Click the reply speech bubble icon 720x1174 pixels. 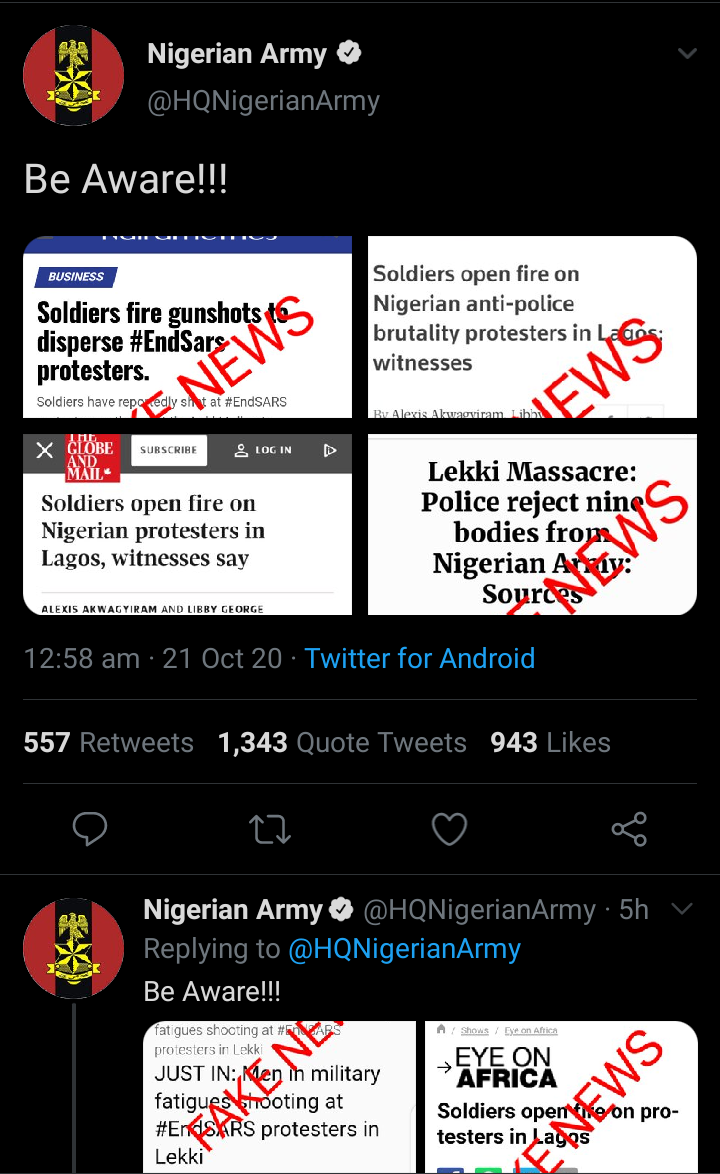click(x=91, y=829)
